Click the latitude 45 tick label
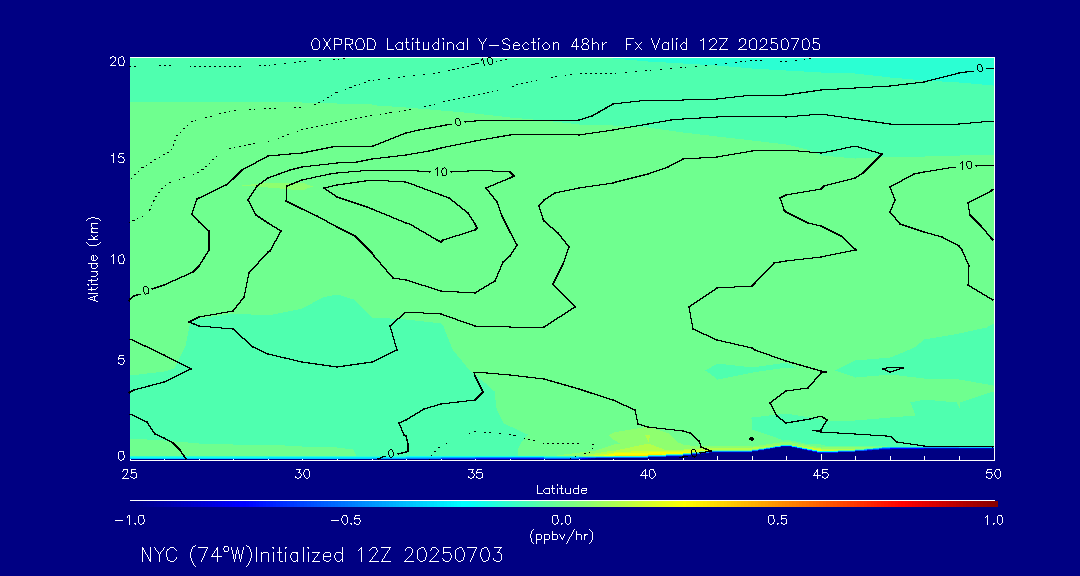This screenshot has width=1080, height=576. coord(821,473)
